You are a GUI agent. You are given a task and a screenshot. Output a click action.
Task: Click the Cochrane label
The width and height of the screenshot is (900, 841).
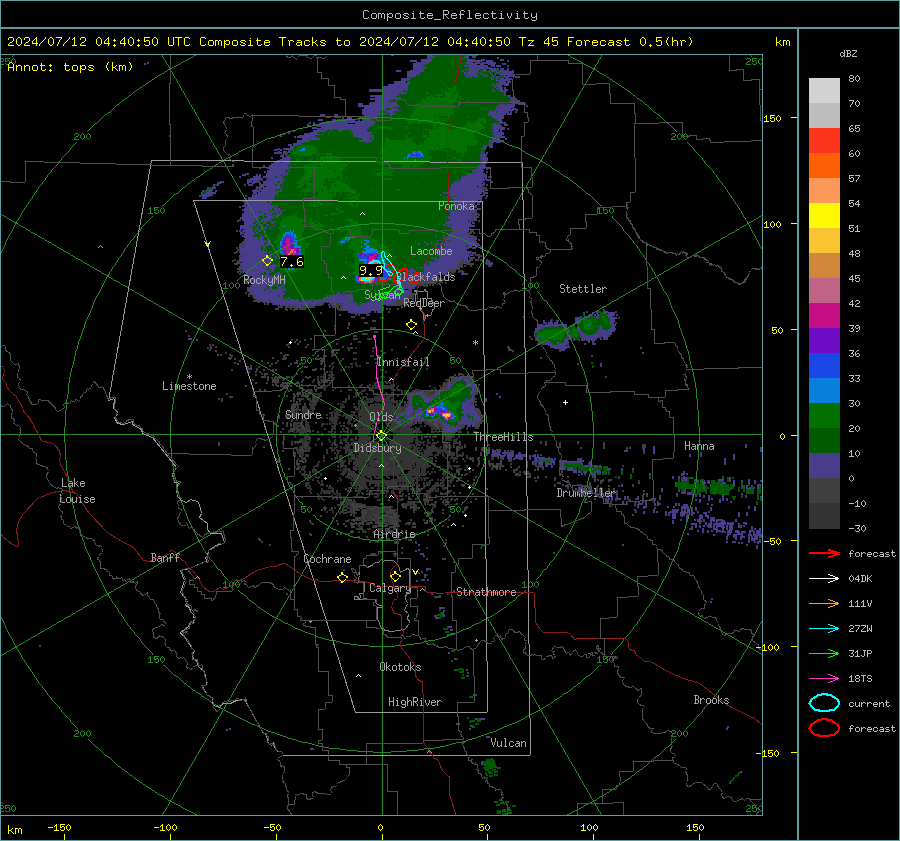pyautogui.click(x=327, y=559)
